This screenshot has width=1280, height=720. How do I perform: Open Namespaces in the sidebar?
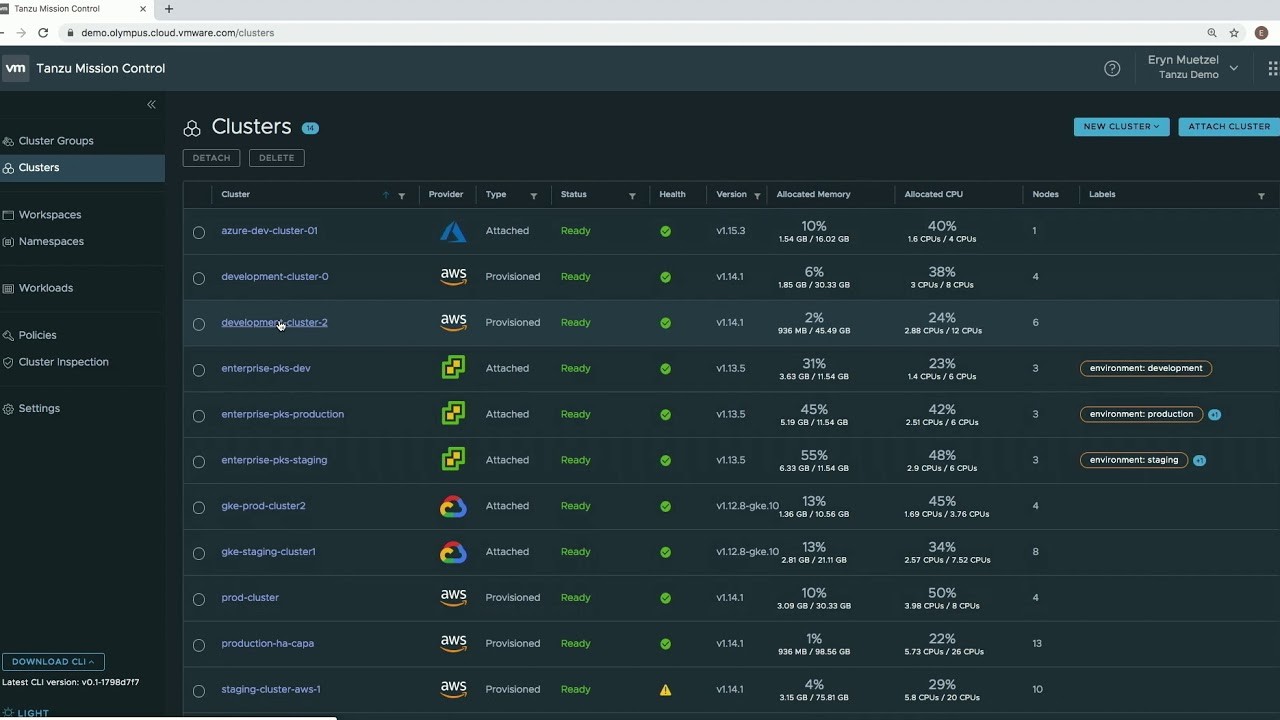pyautogui.click(x=51, y=242)
